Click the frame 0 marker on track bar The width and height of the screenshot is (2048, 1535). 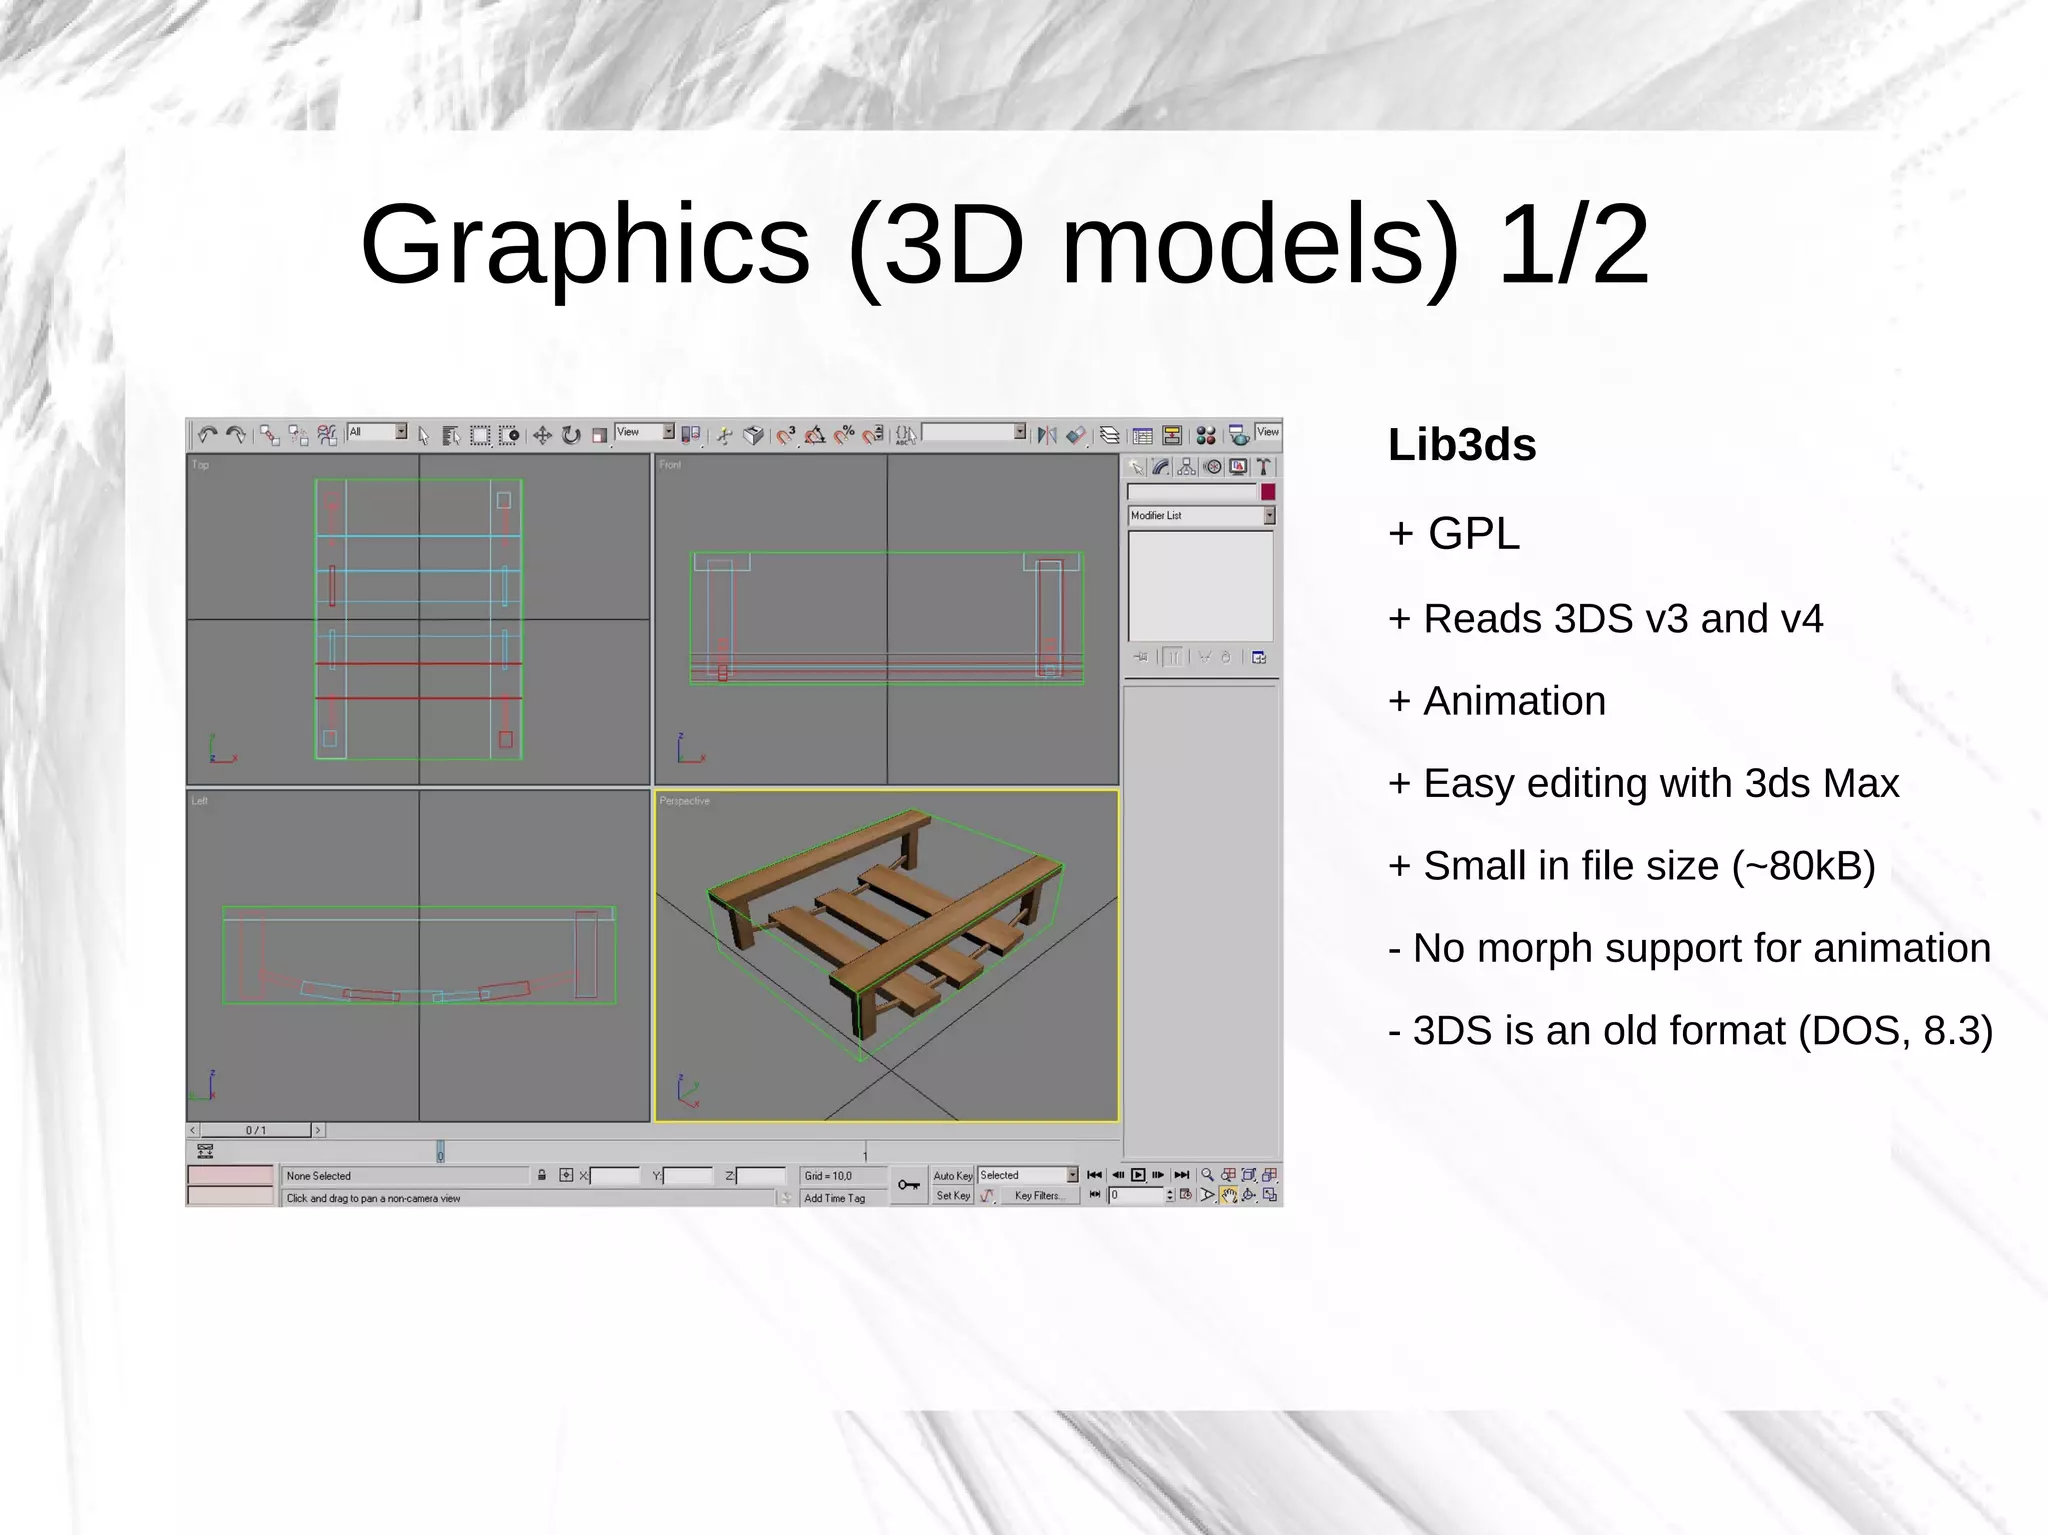[x=440, y=1153]
